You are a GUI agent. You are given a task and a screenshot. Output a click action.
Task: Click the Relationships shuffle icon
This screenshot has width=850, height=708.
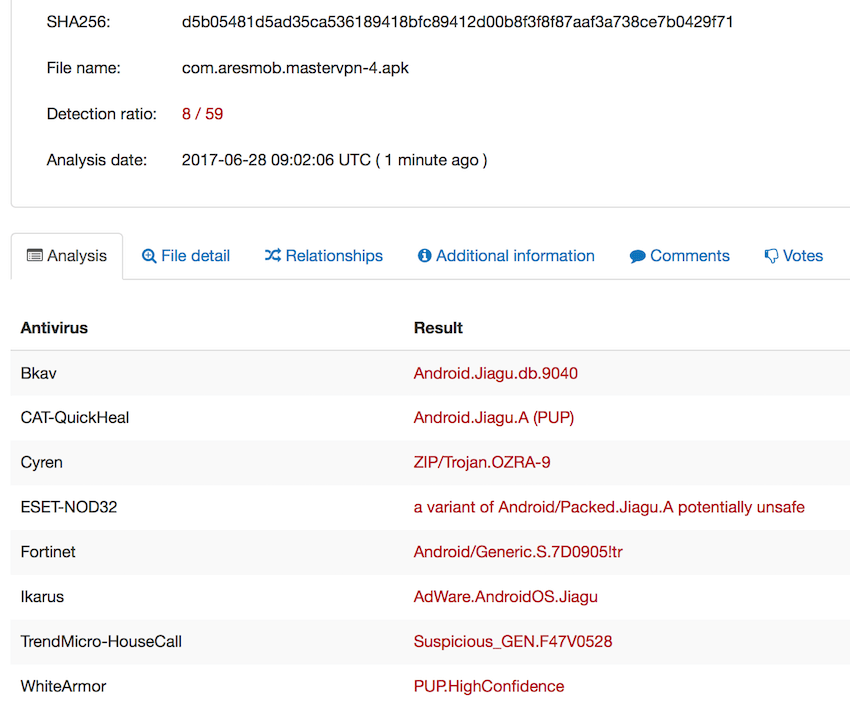(273, 255)
